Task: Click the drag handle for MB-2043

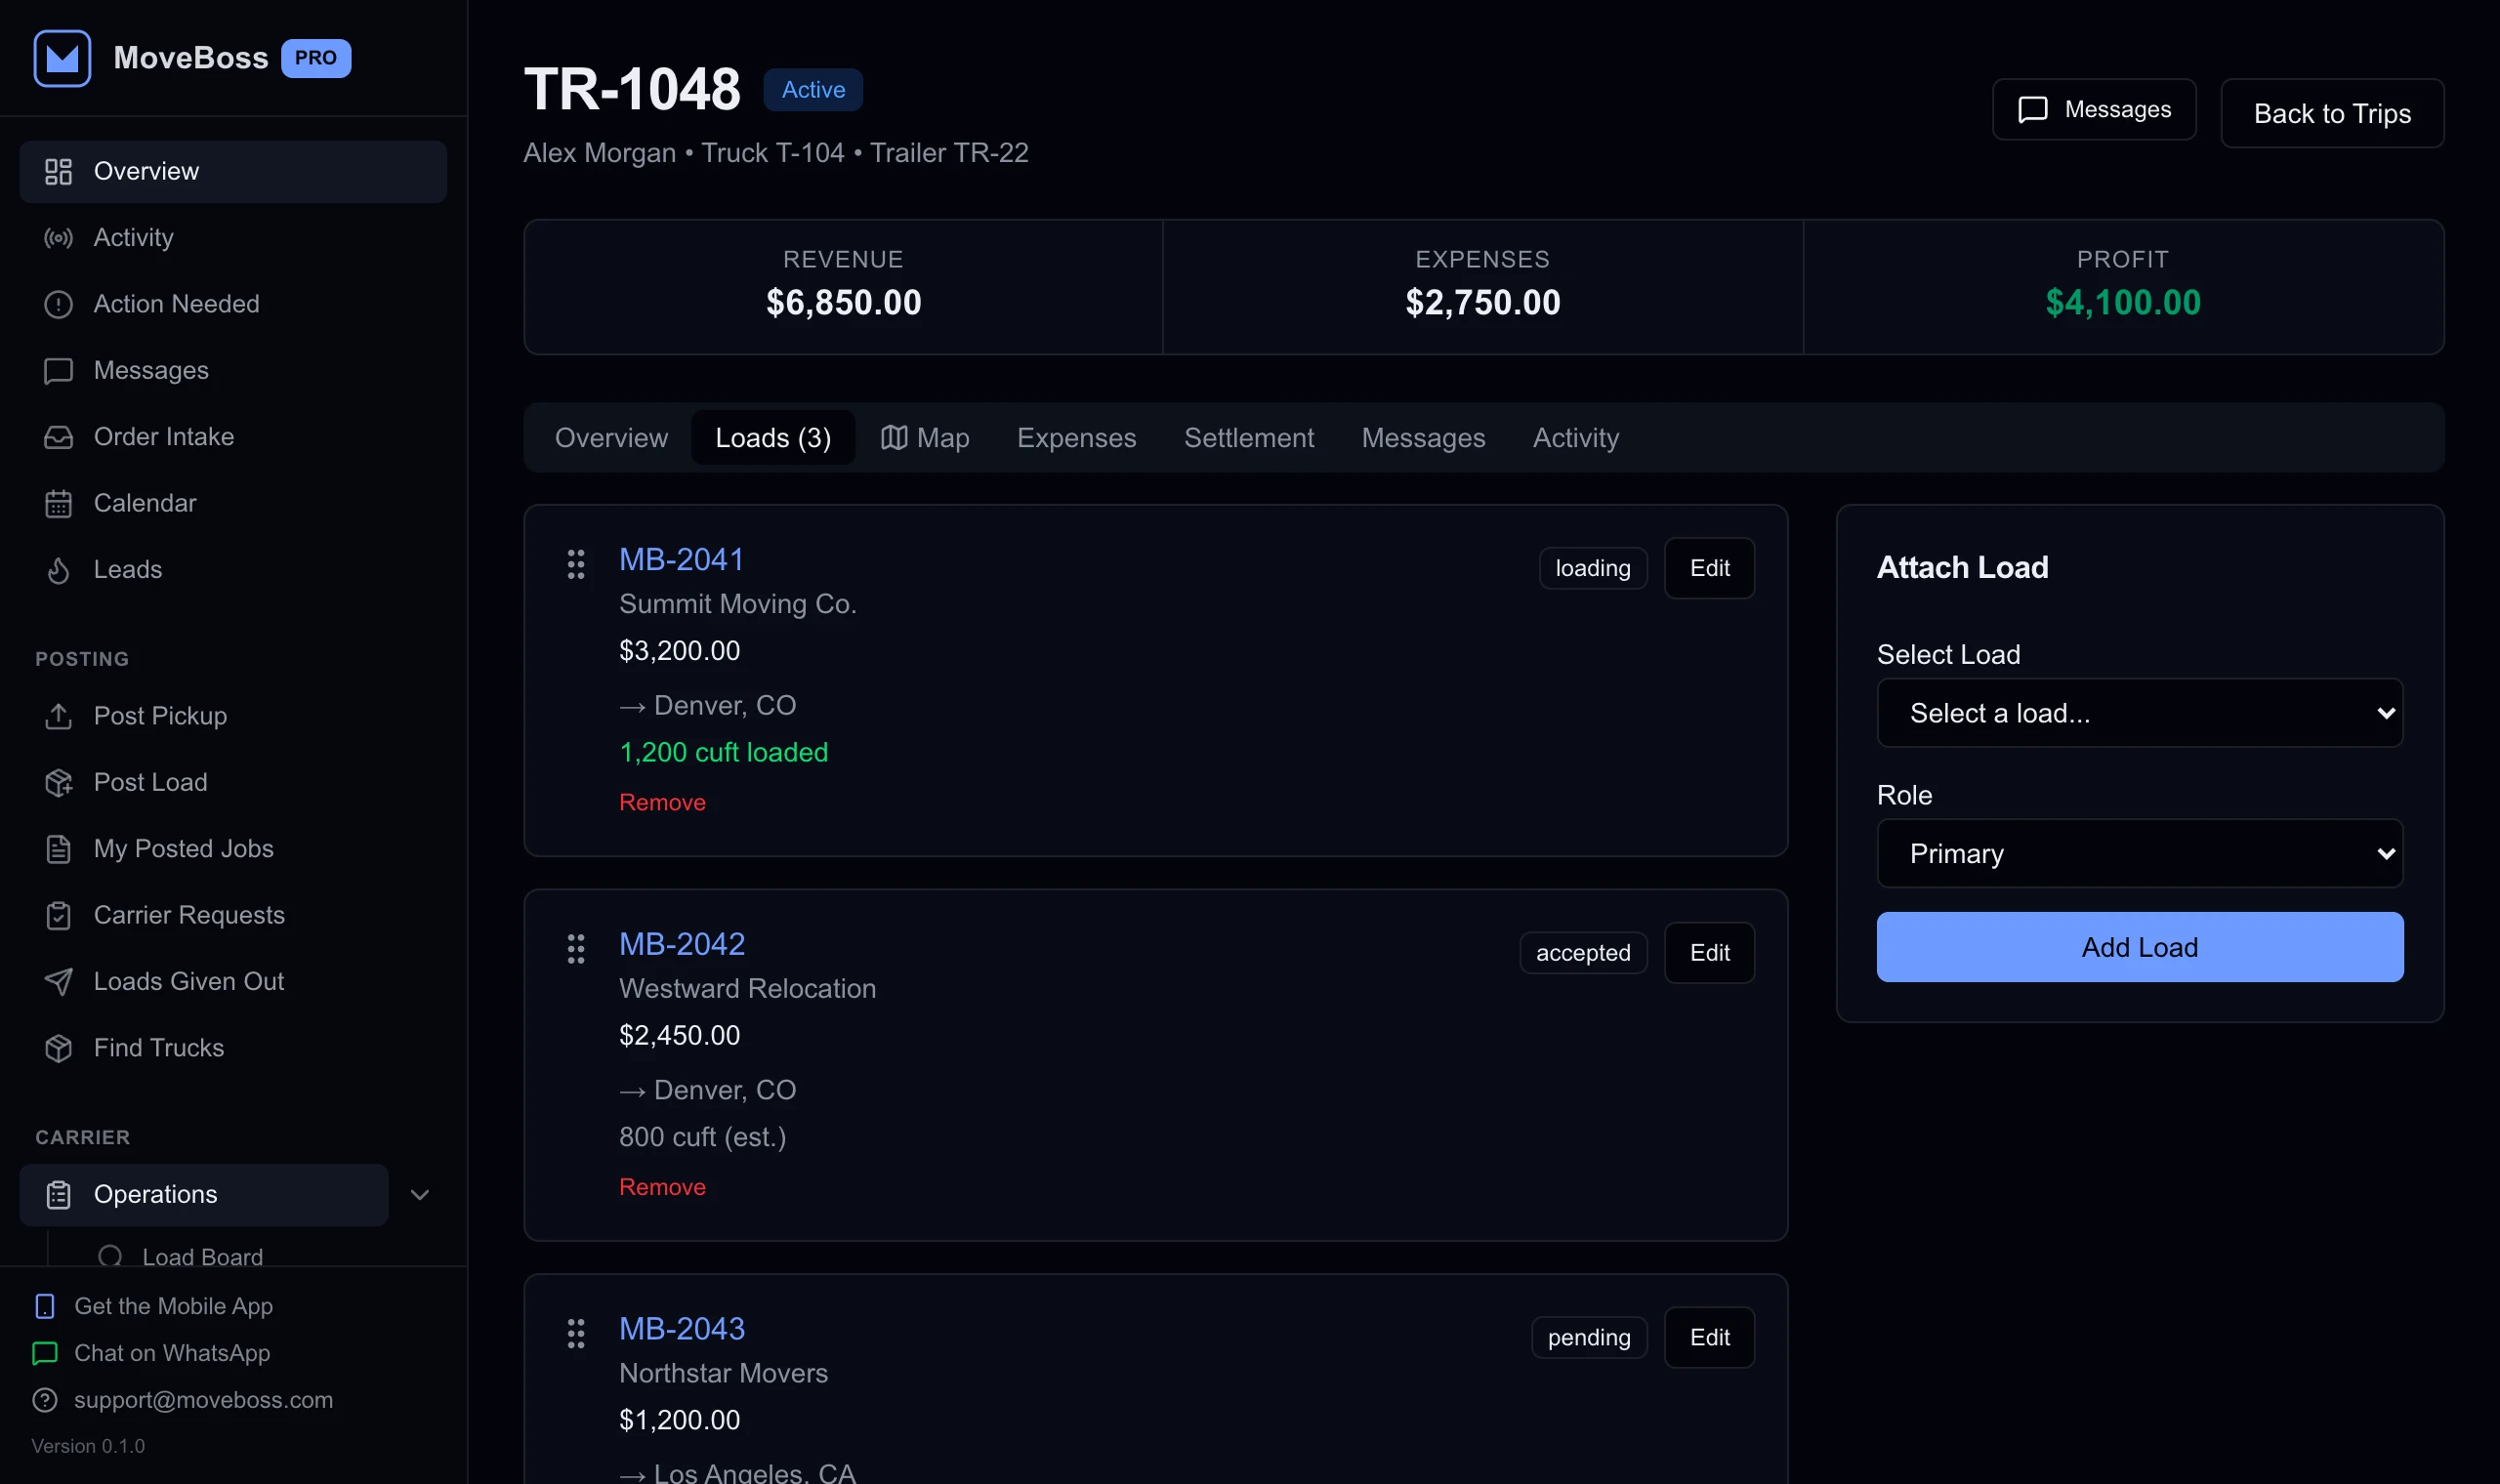Action: (576, 1333)
